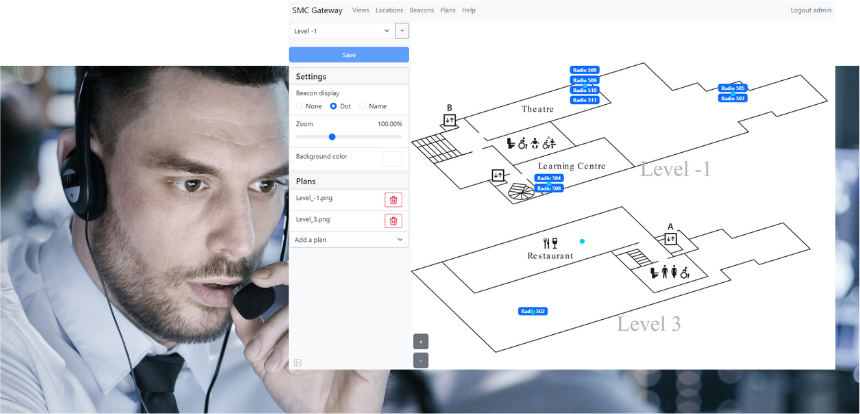Select the Radio 502 beacon label
This screenshot has height=414, width=860.
(x=533, y=311)
